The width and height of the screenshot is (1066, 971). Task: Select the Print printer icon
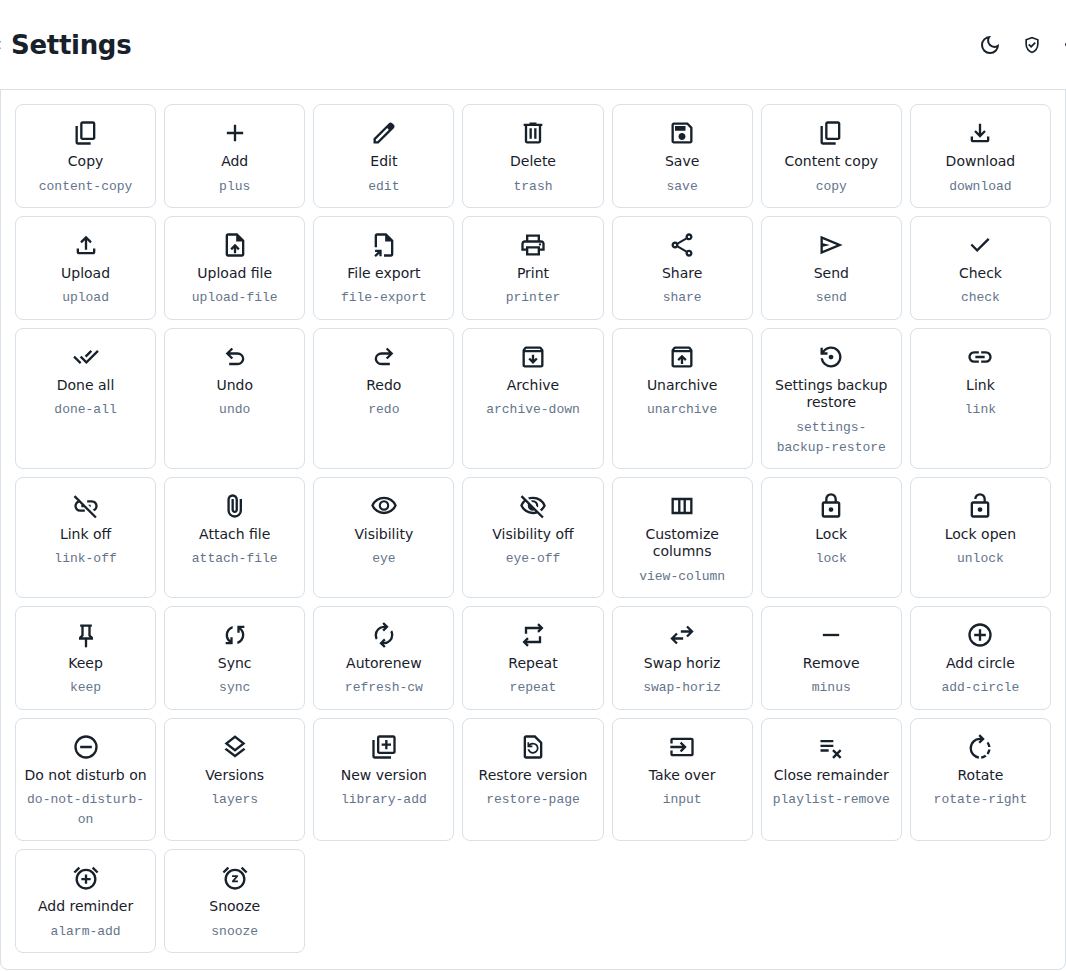pyautogui.click(x=532, y=245)
